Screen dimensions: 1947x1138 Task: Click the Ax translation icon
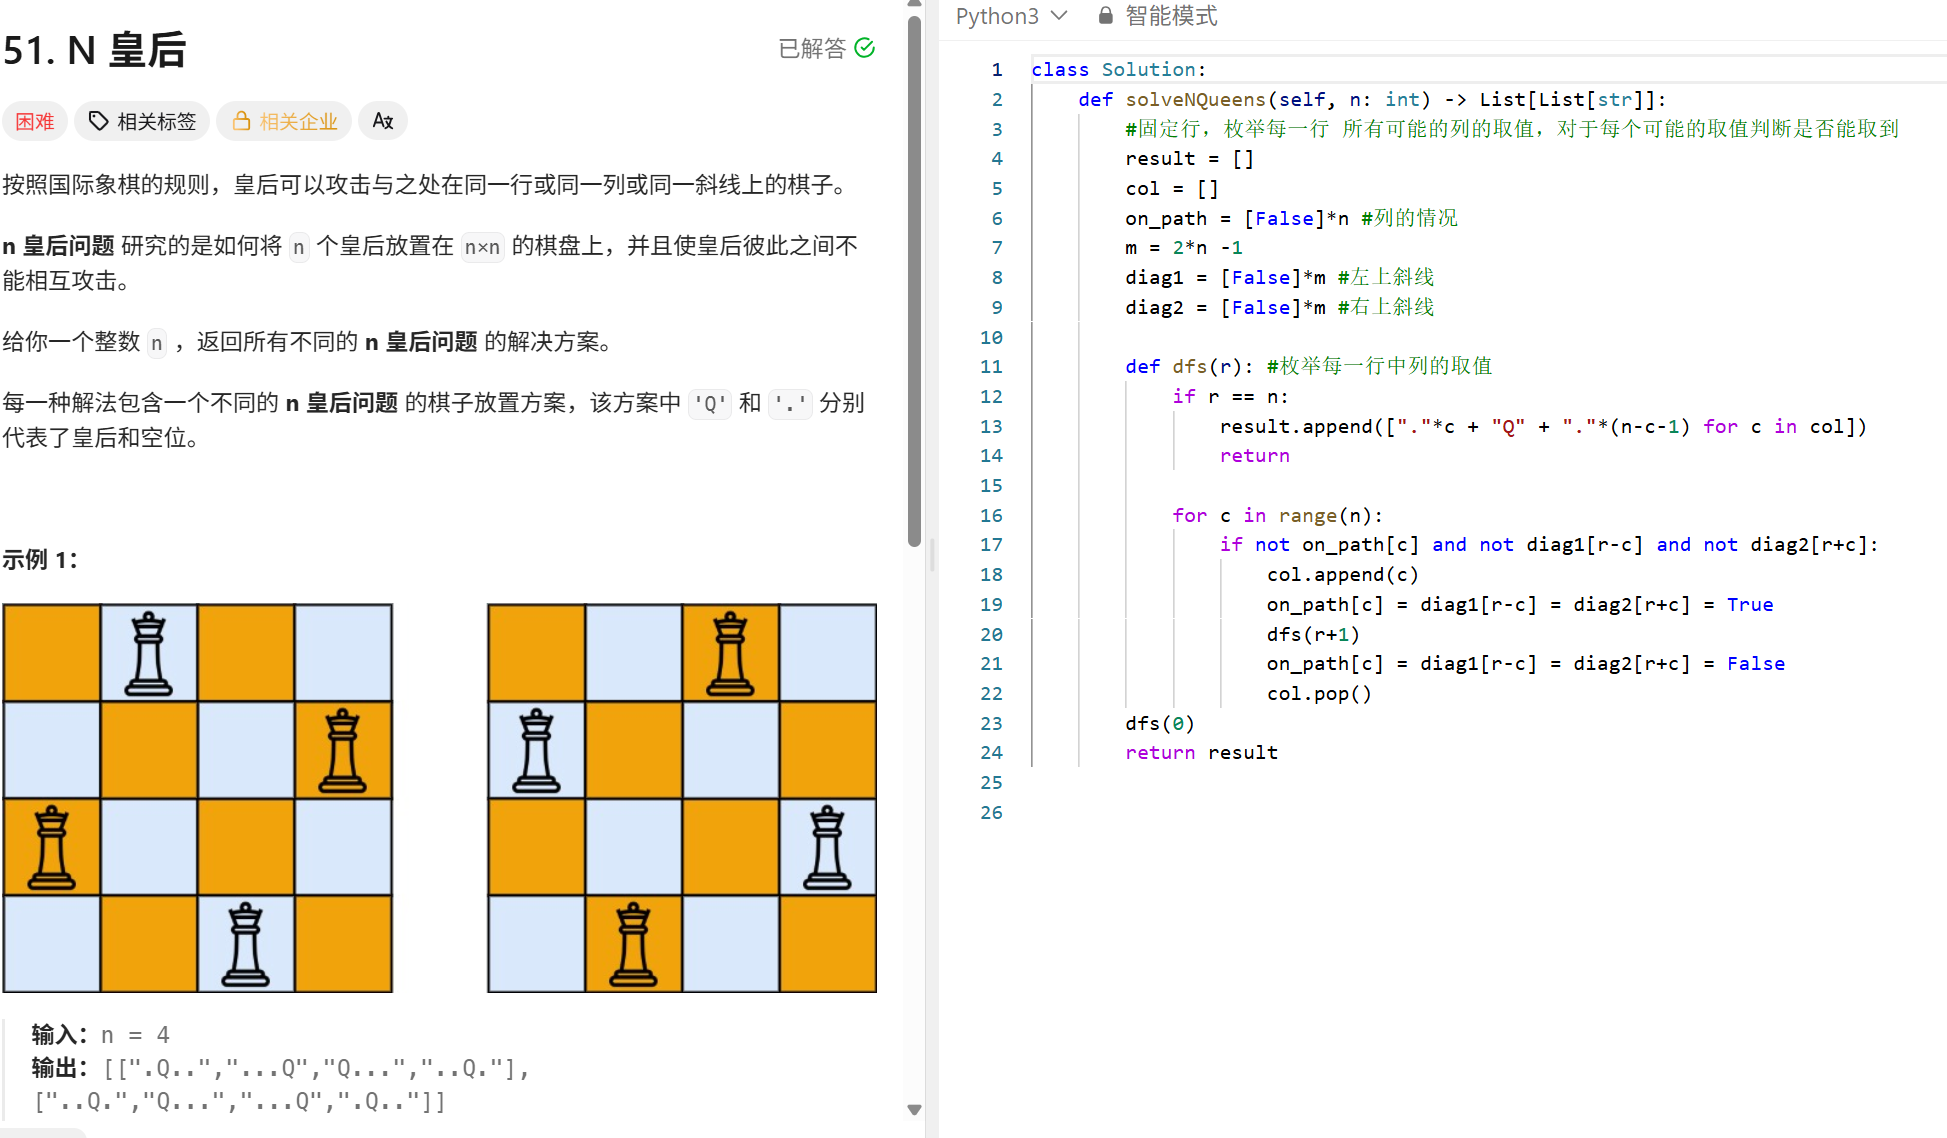coord(382,120)
